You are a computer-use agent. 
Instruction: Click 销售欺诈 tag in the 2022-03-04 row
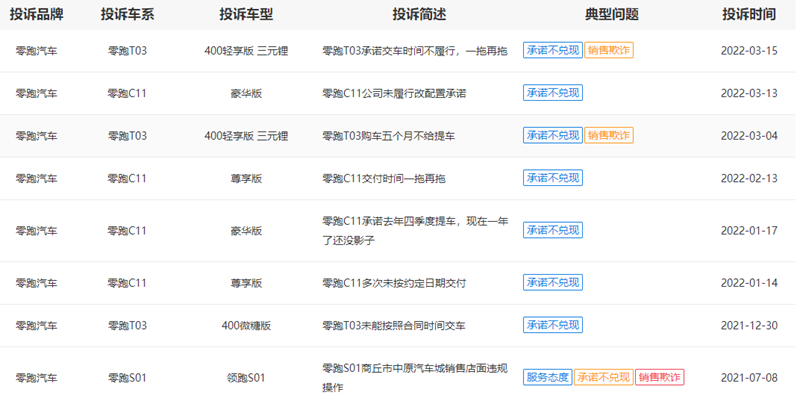609,135
